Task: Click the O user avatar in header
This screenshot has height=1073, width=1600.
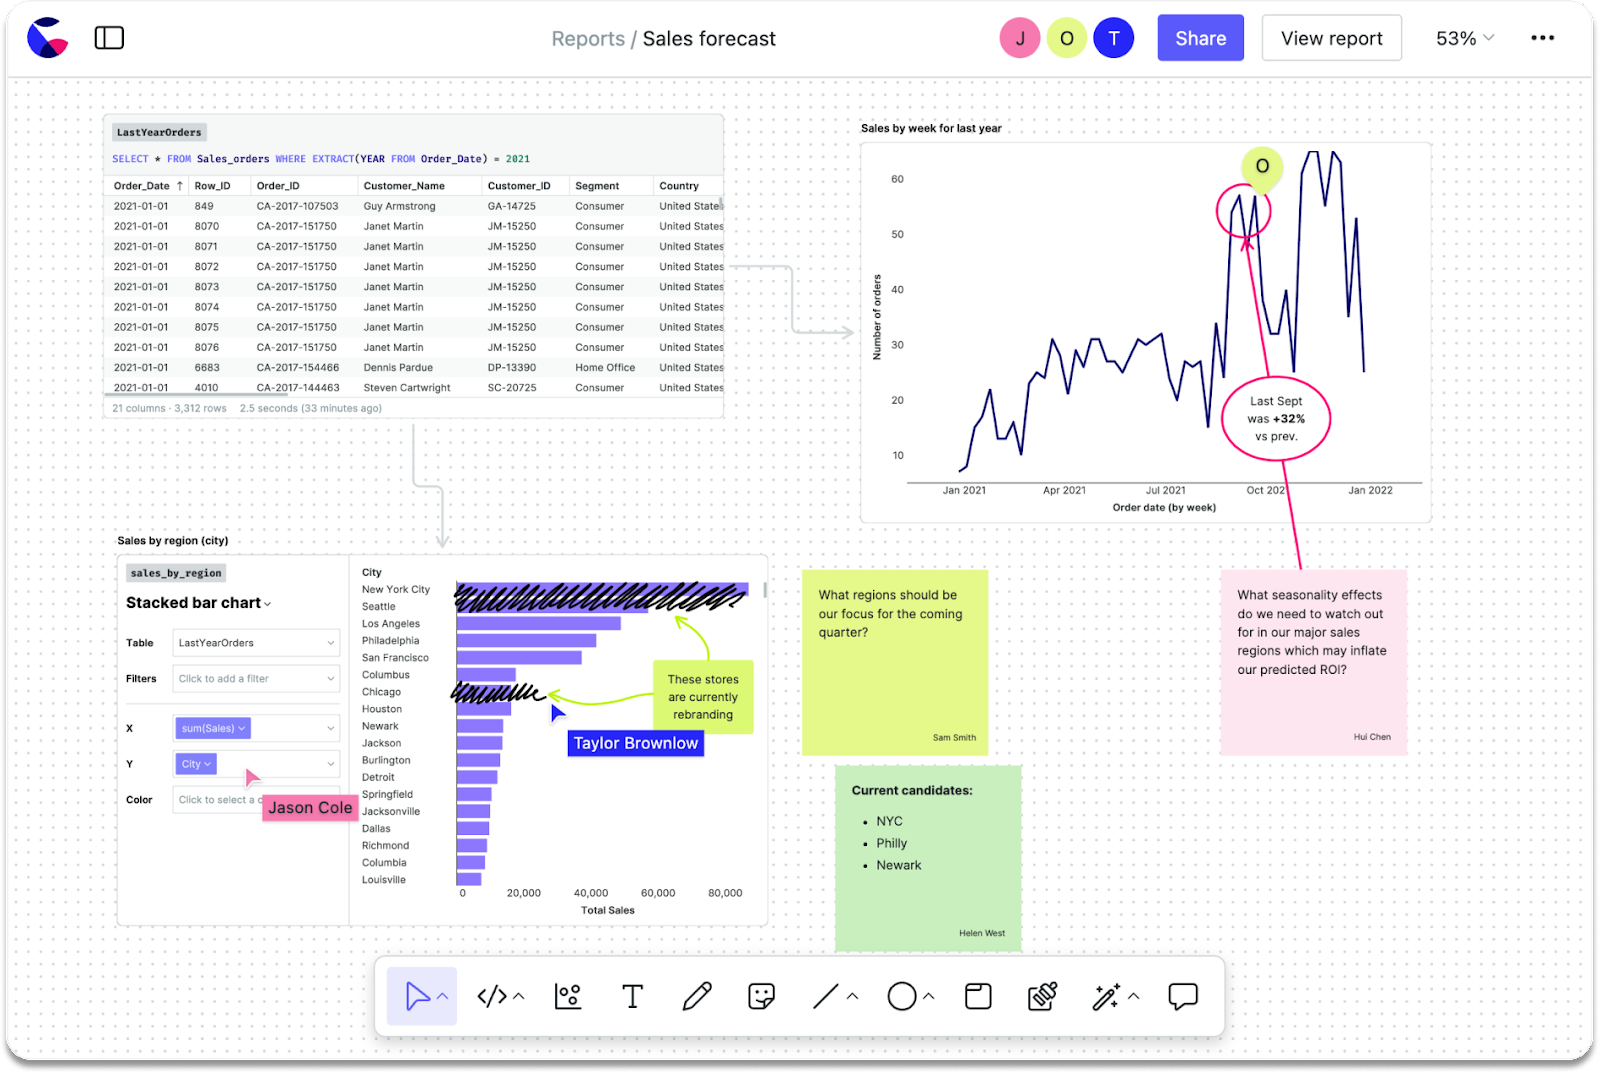Action: 1067,38
